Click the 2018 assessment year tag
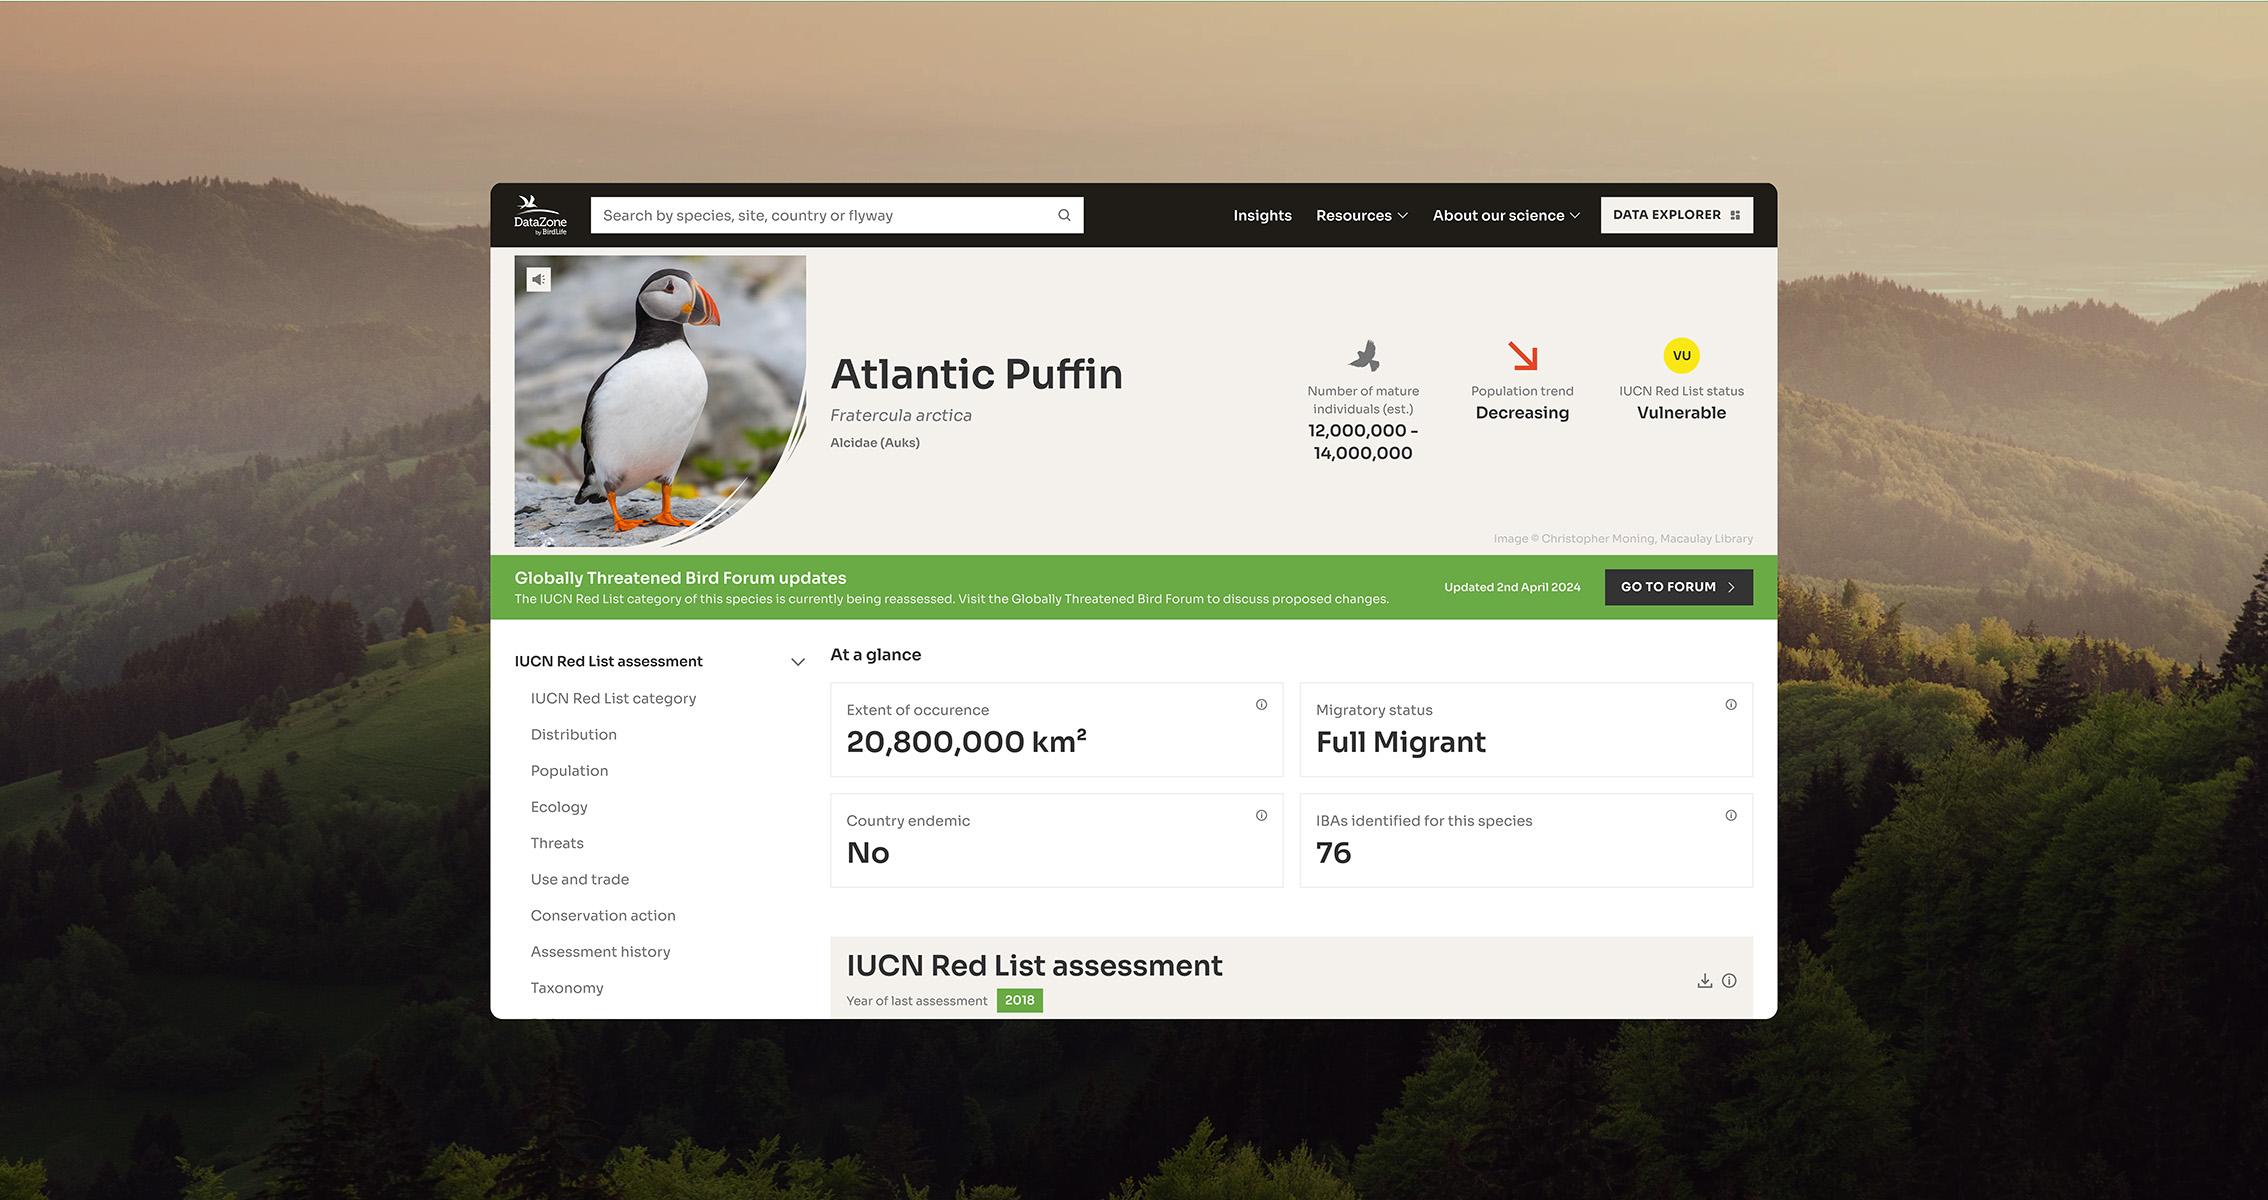The width and height of the screenshot is (2268, 1200). 1019,1000
